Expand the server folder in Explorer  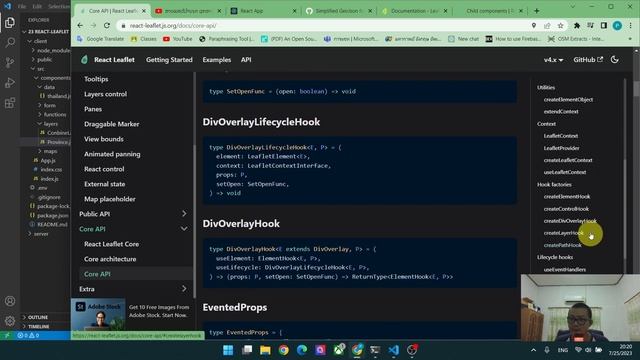41,234
